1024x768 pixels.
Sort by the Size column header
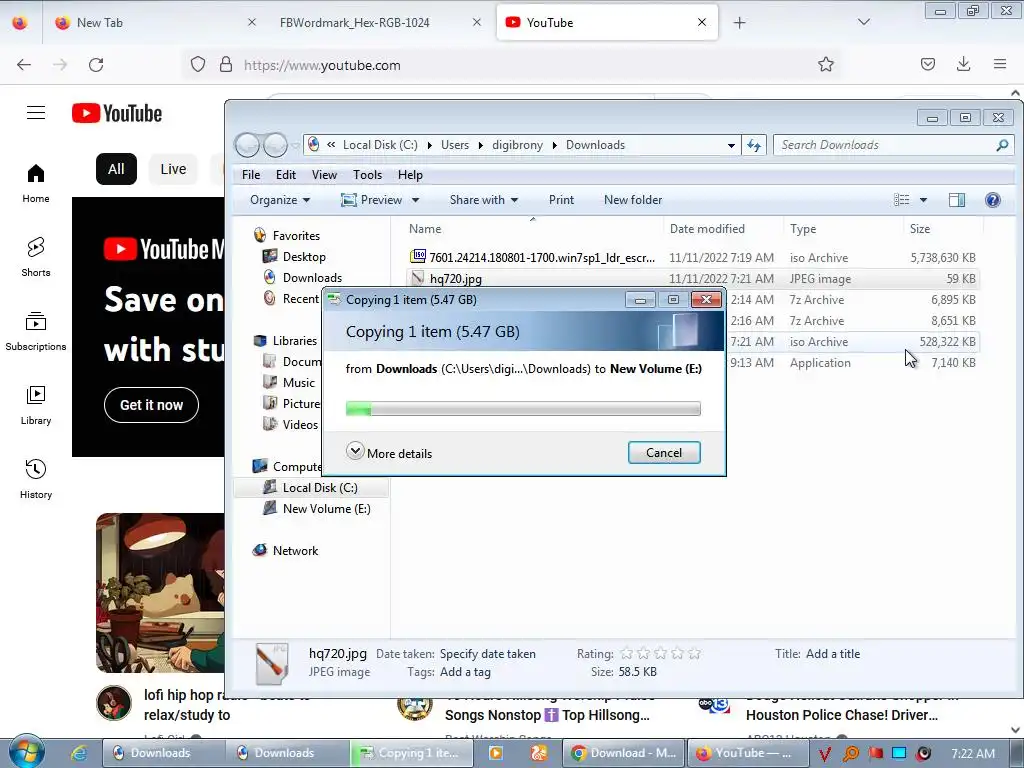coord(920,229)
